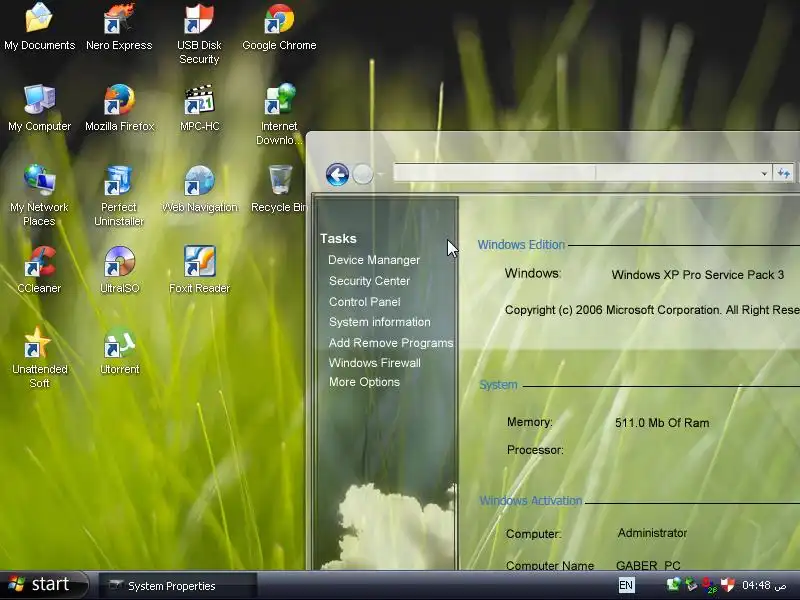This screenshot has width=800, height=600.
Task: Click the refresh button beside address bar
Action: (784, 173)
